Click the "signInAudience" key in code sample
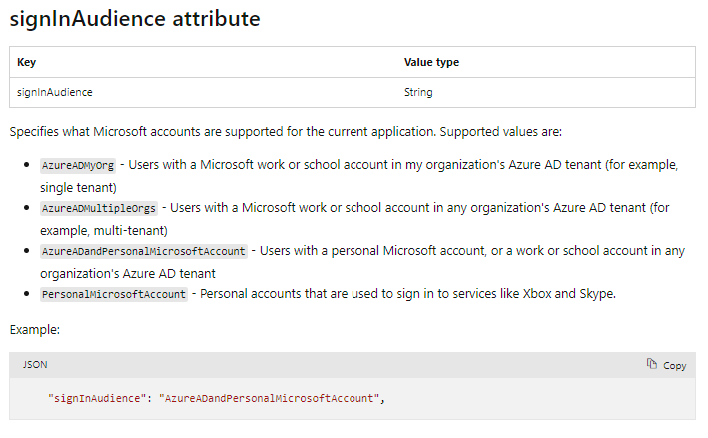Image resolution: width=708 pixels, height=438 pixels. 97,398
